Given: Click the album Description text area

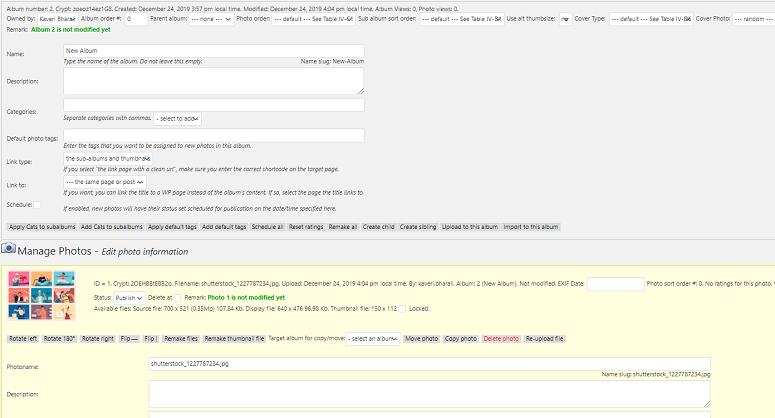Looking at the screenshot, I should (214, 81).
